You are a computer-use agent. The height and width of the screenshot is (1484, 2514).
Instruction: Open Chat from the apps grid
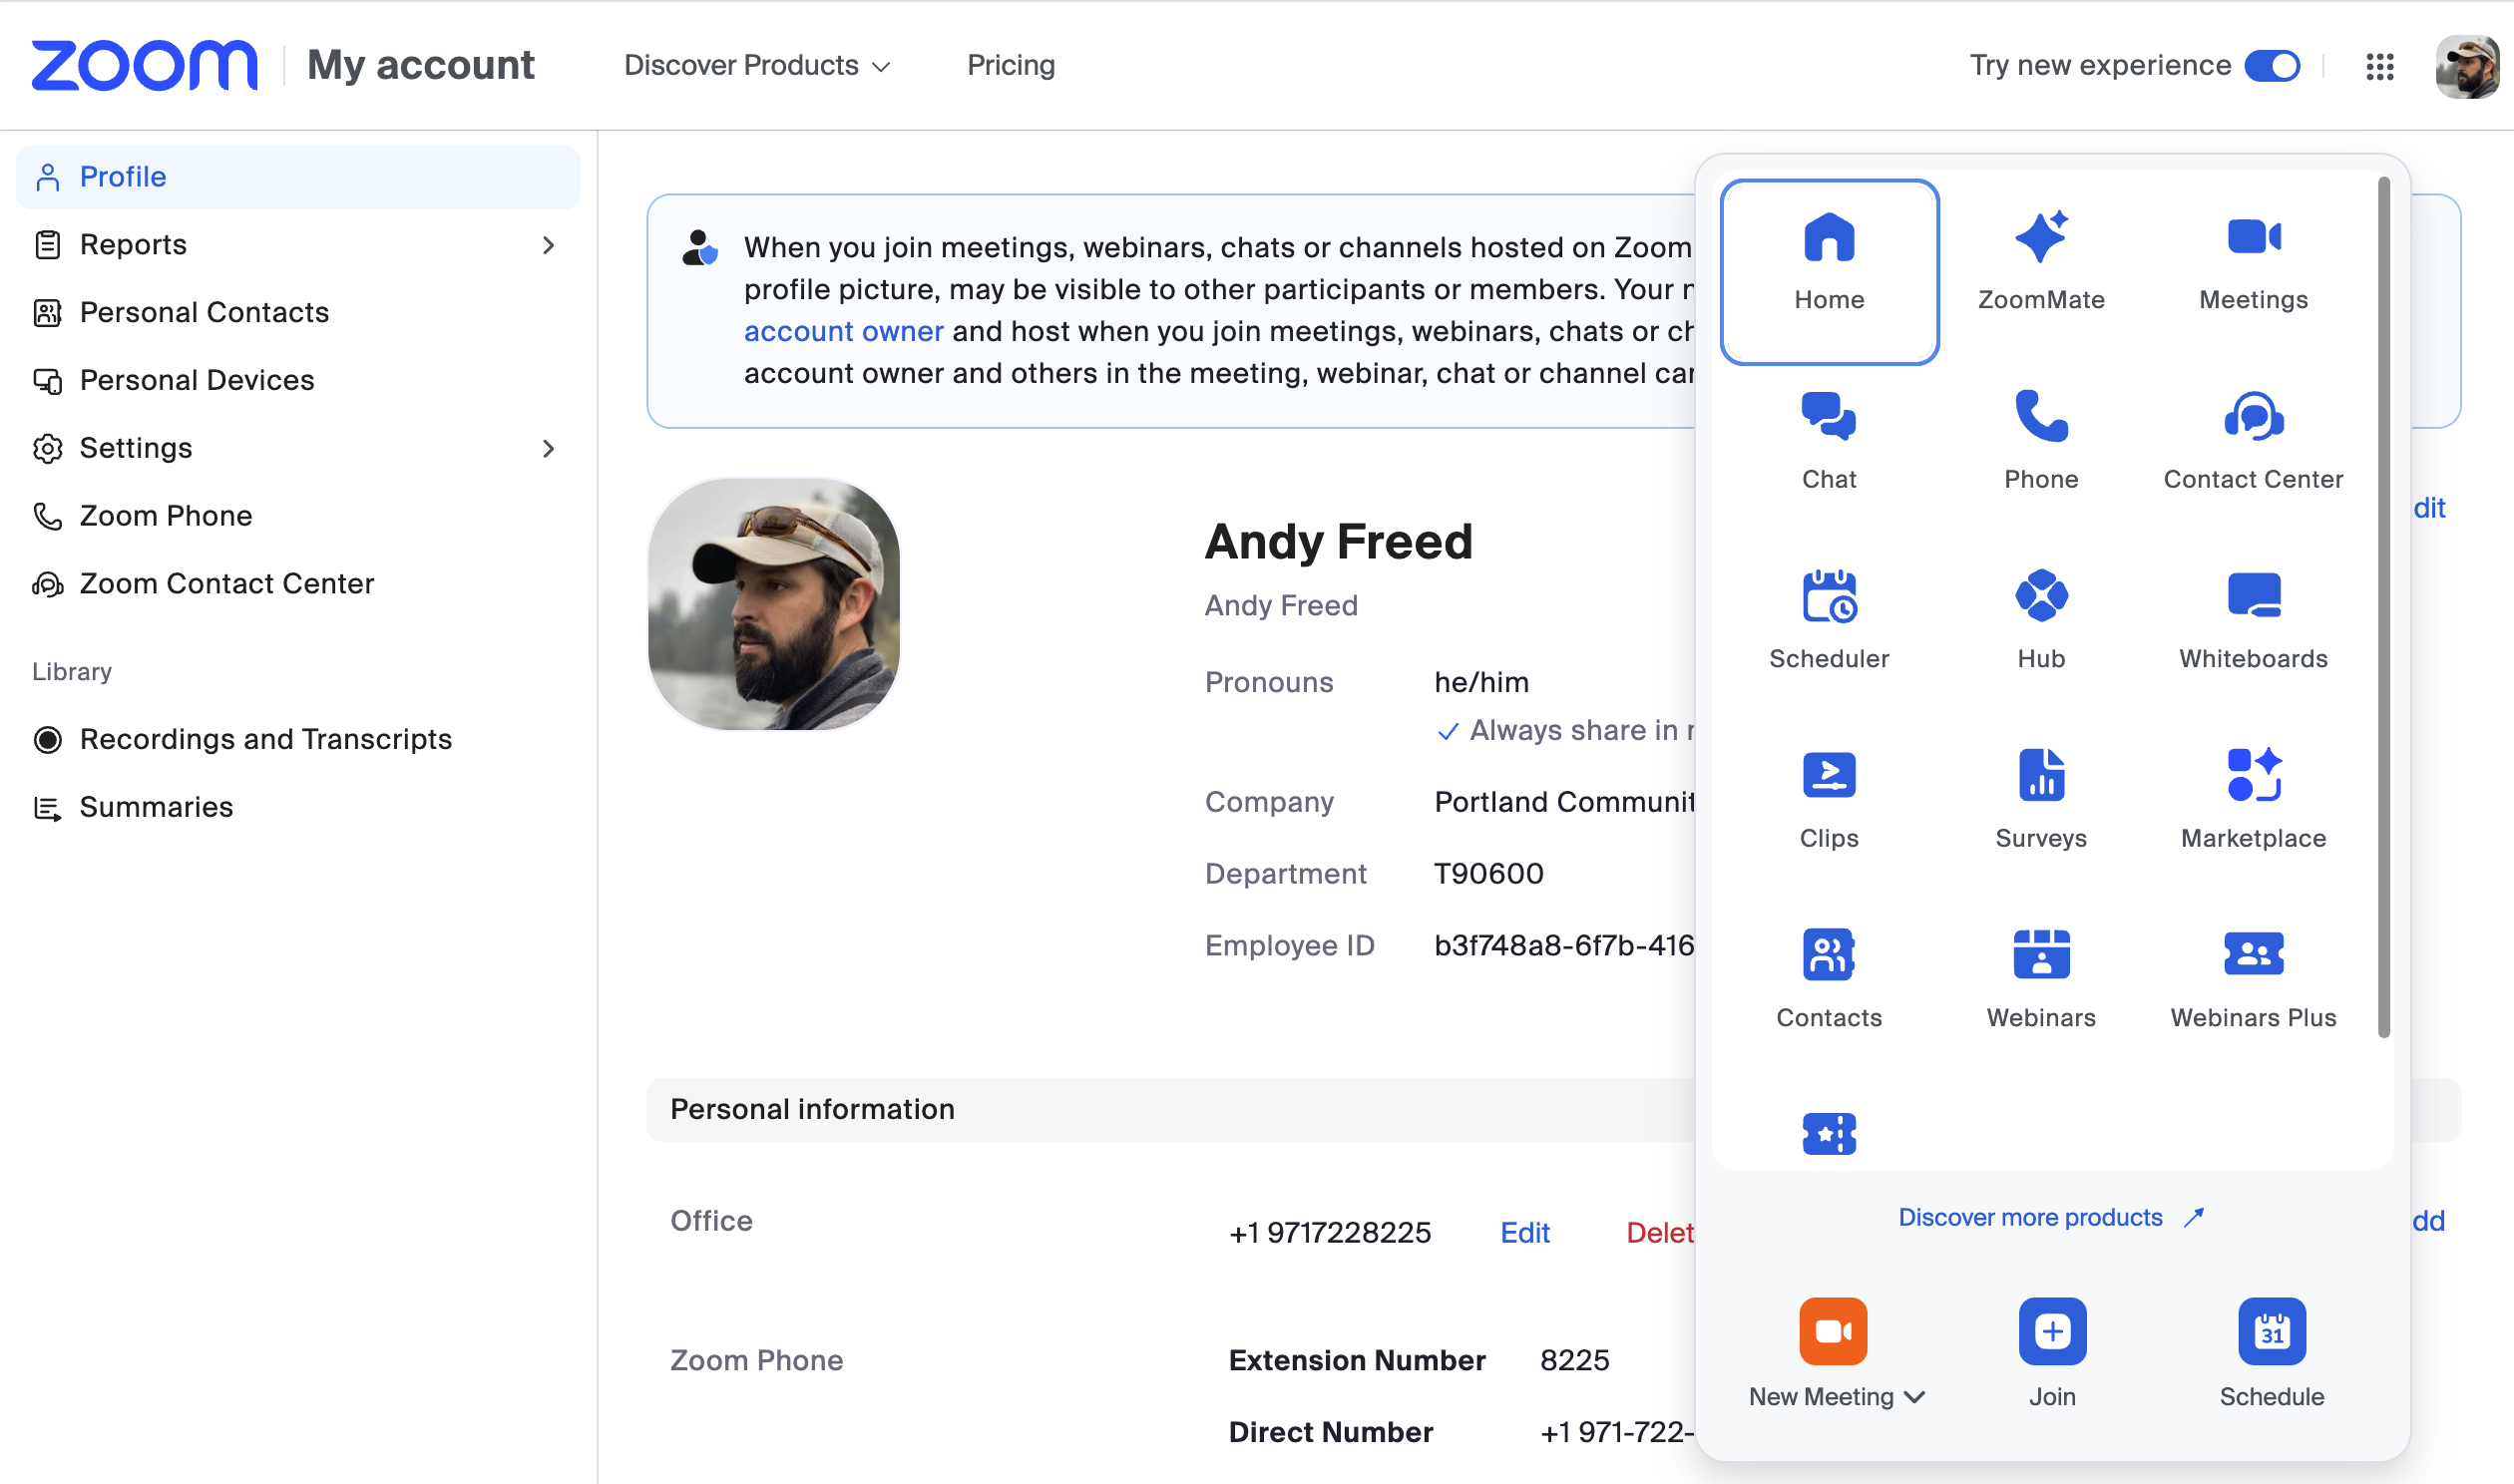point(1829,441)
